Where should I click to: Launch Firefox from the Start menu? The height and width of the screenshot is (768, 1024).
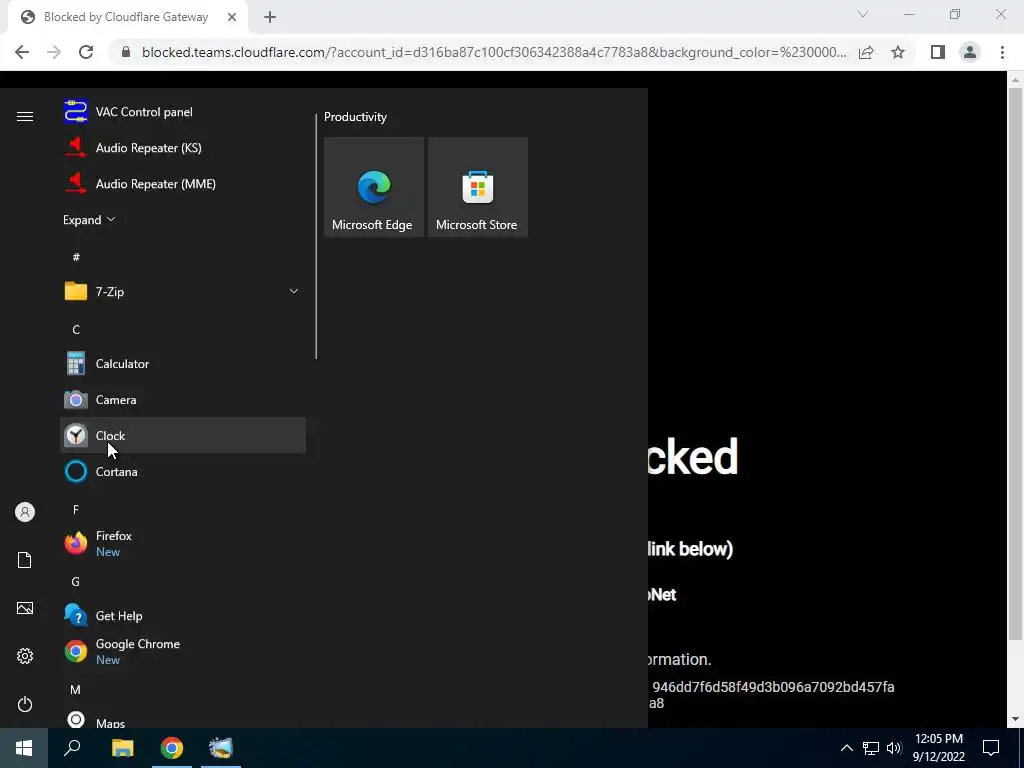[x=183, y=543]
